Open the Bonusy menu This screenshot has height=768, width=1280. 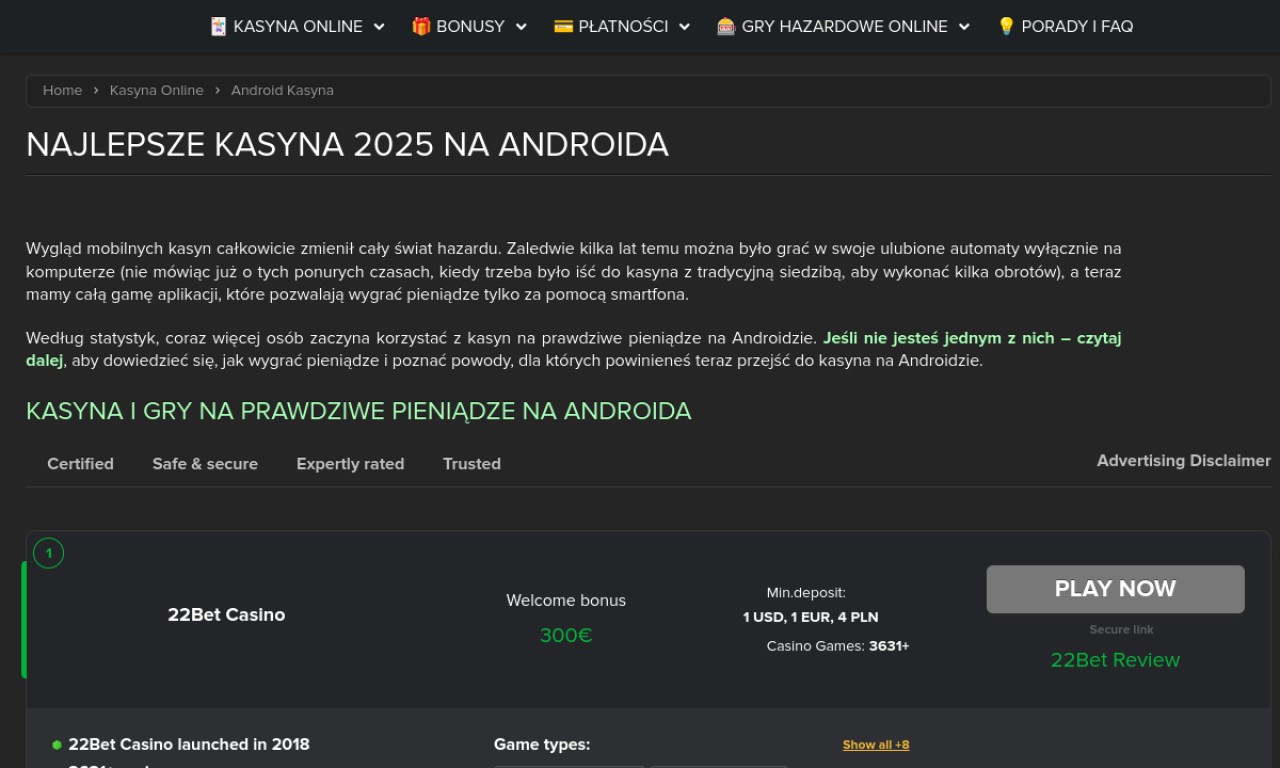pyautogui.click(x=469, y=27)
